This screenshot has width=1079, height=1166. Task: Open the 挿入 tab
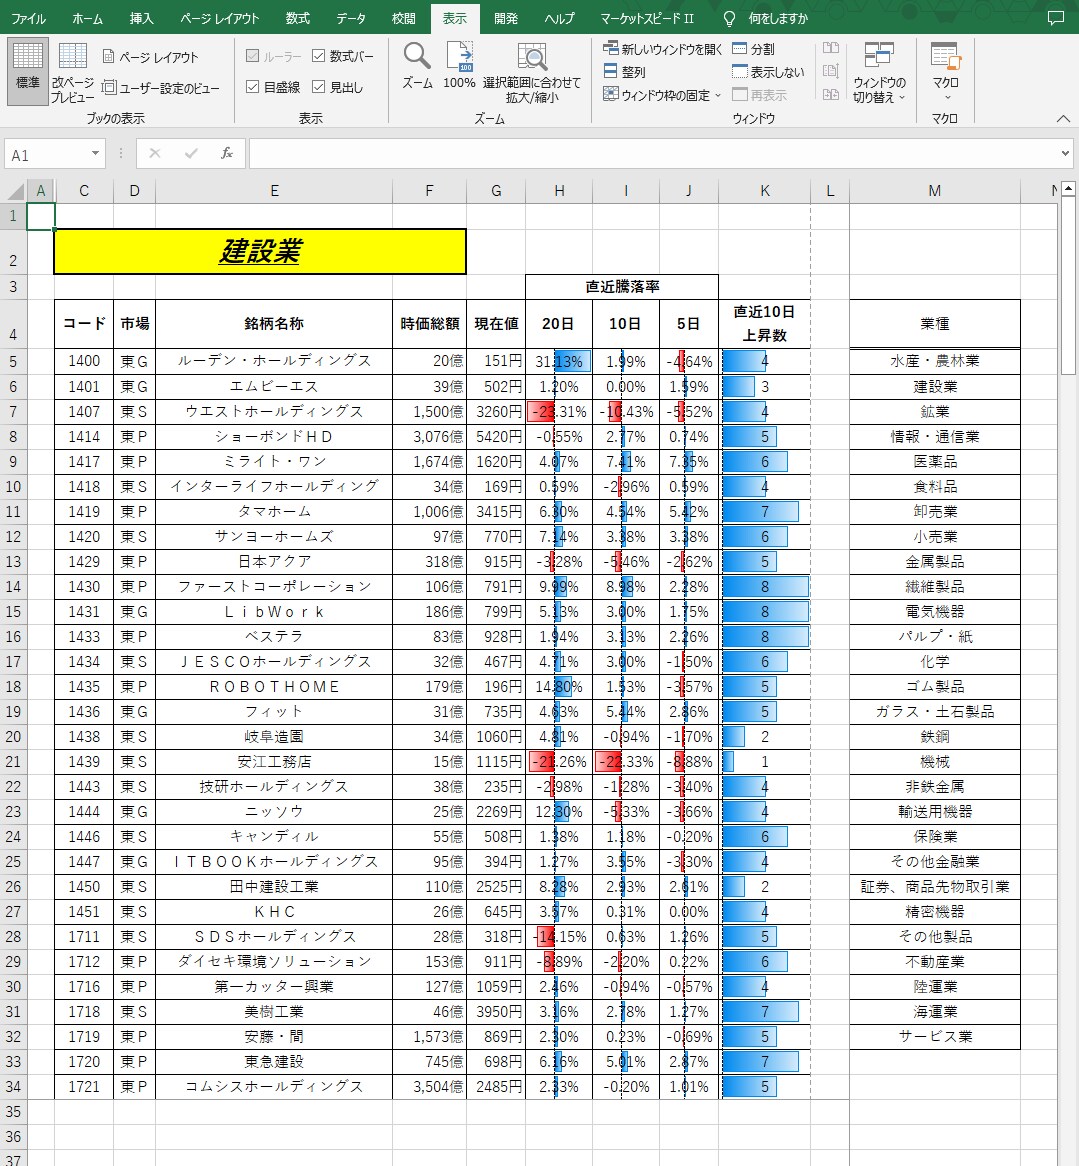point(141,19)
